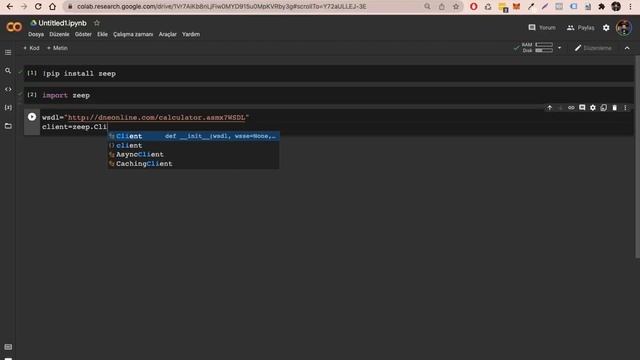The image size is (640, 360).
Task: Select the lowercase client suggestion
Action: tap(193, 145)
